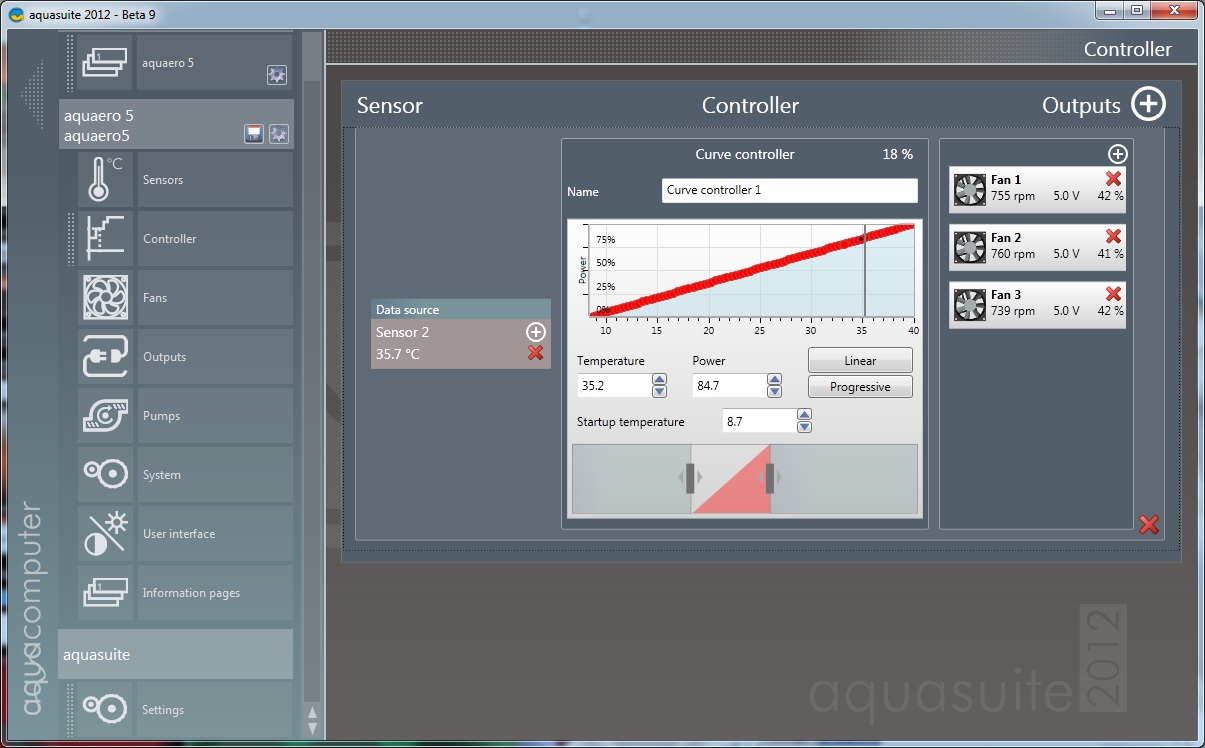The height and width of the screenshot is (748, 1205).
Task: Remove Fan 1 output
Action: (x=1113, y=179)
